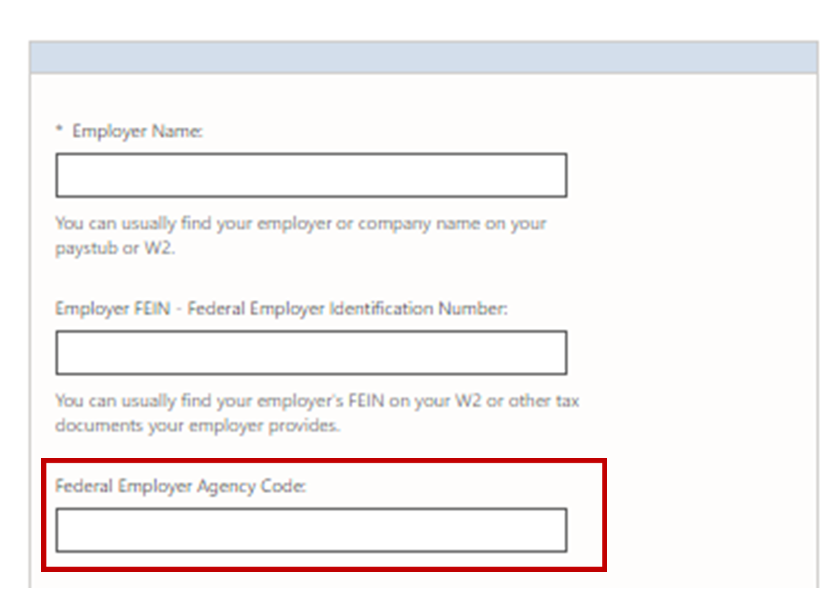The image size is (824, 589).
Task: Click the word 'Number:' in the FEIN label
Action: (473, 308)
